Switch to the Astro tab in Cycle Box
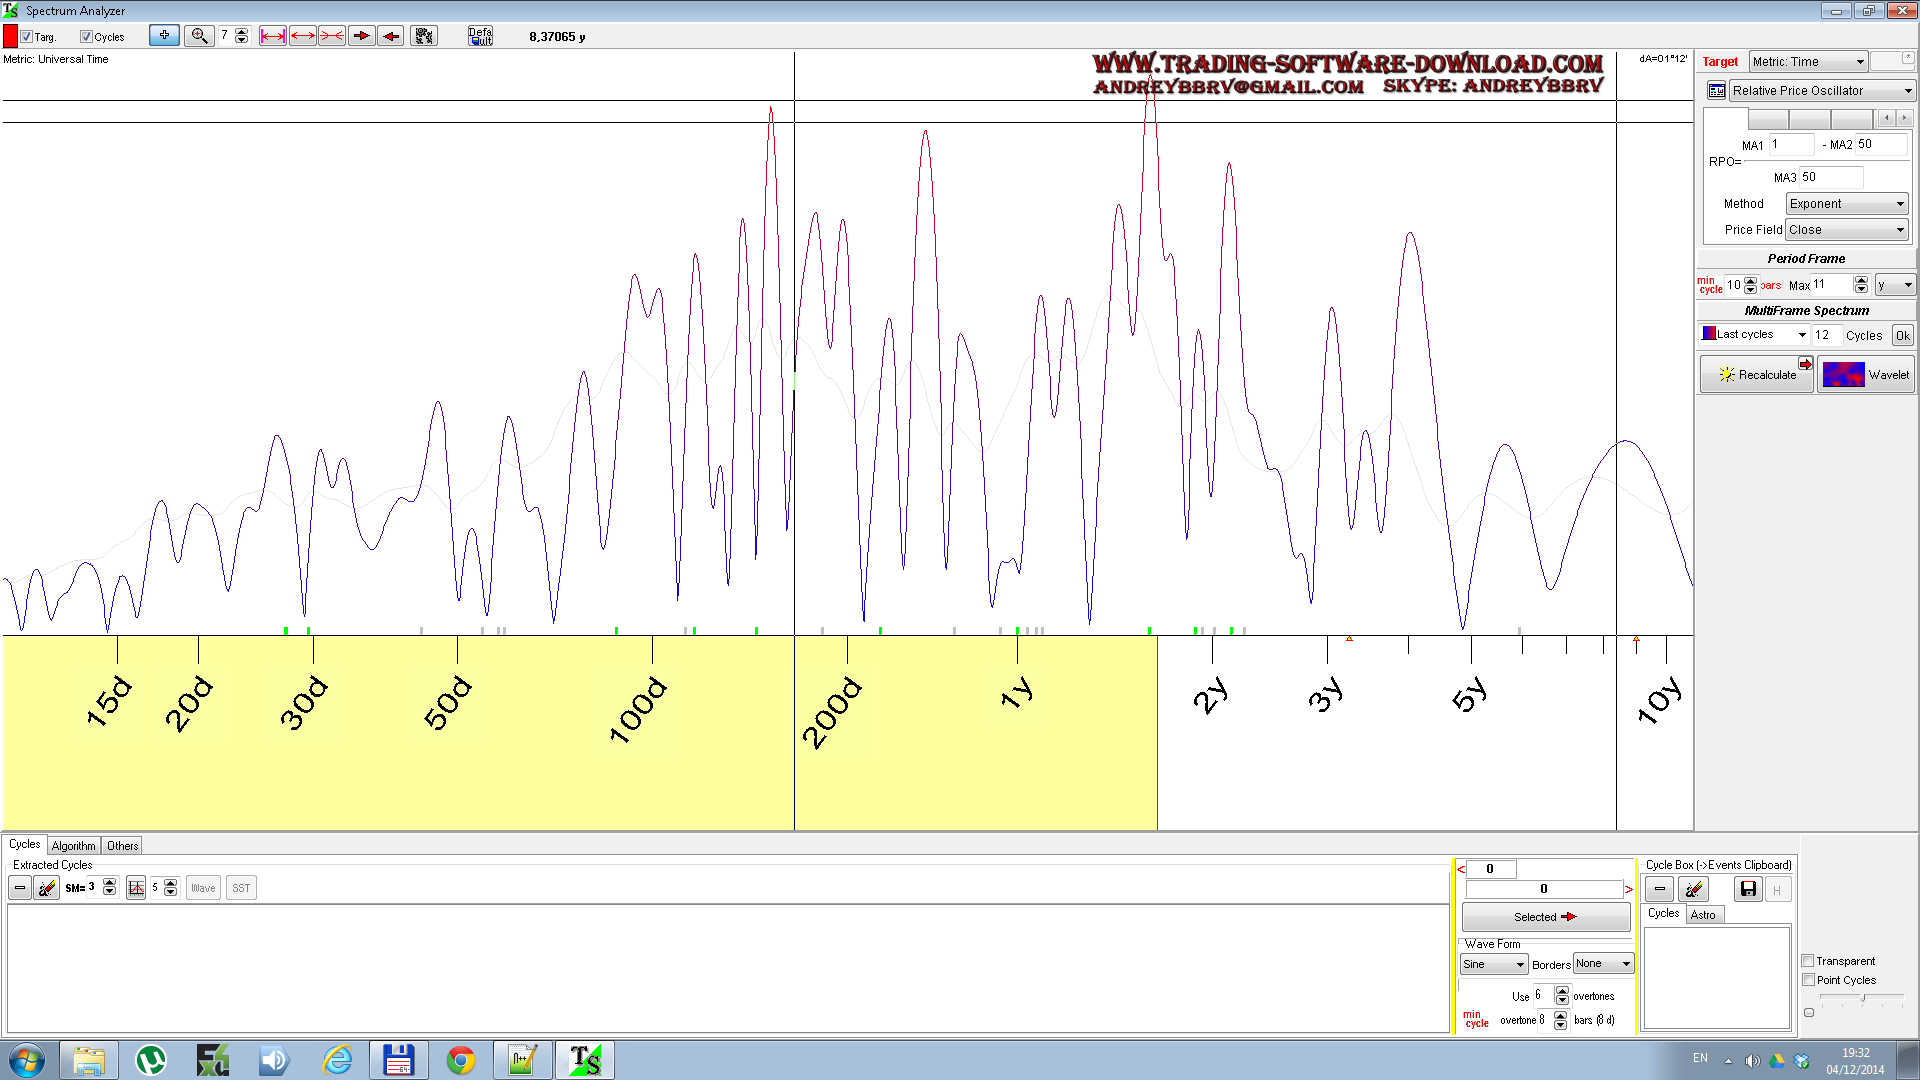 (x=1704, y=914)
